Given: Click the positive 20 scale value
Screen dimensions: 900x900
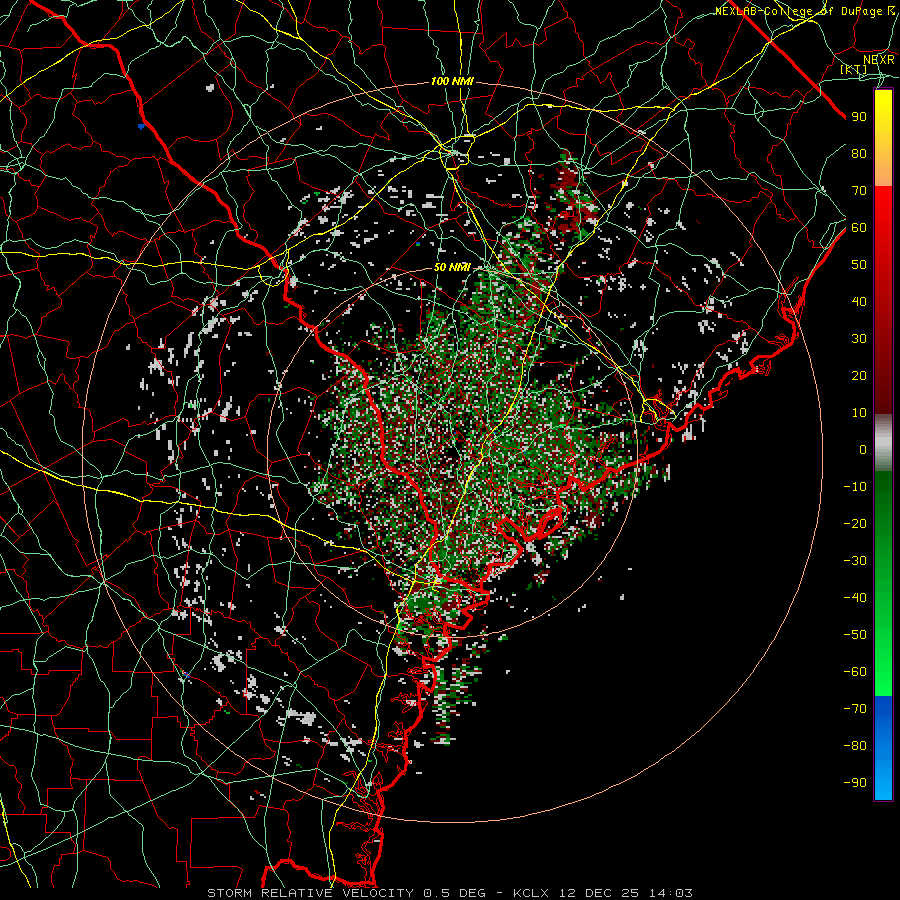Looking at the screenshot, I should tap(859, 376).
